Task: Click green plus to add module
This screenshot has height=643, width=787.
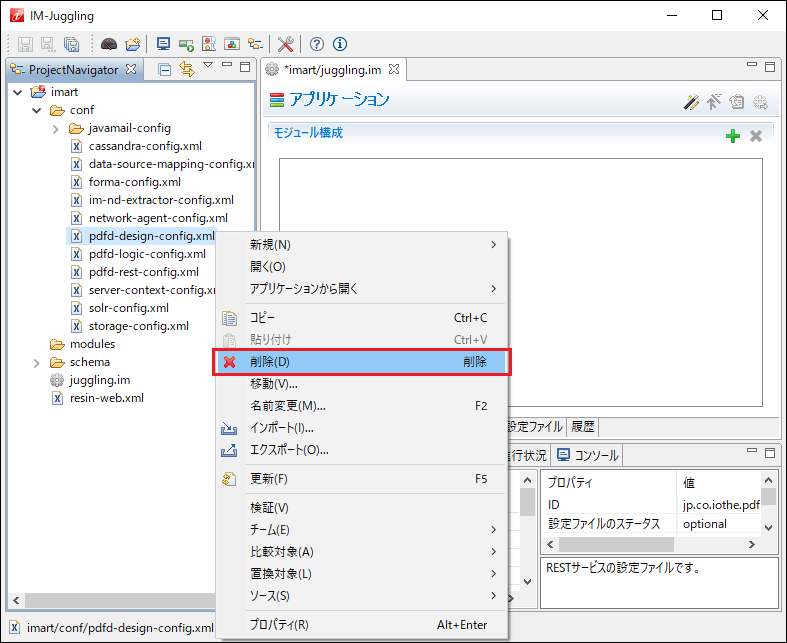Action: [733, 136]
